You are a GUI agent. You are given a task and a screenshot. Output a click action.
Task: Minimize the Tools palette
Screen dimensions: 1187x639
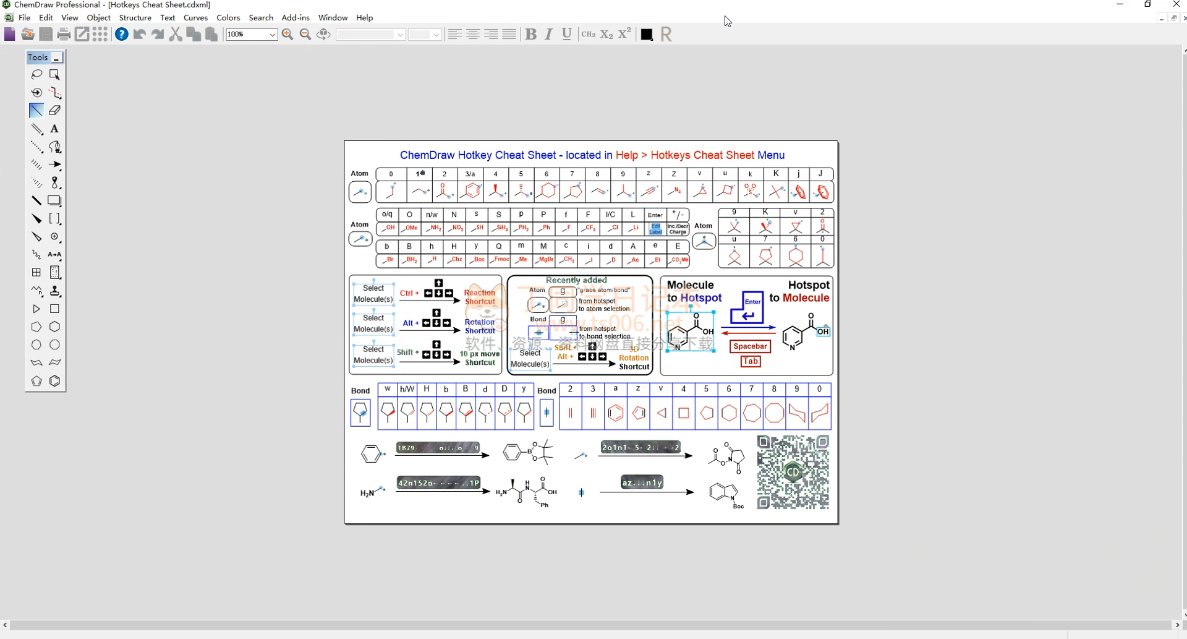57,58
